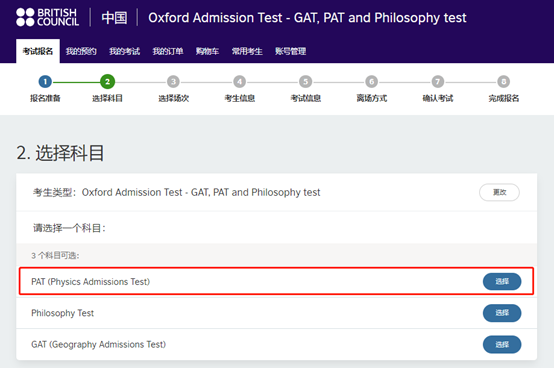
Task: Open the 我的预约 tab
Action: (x=81, y=51)
